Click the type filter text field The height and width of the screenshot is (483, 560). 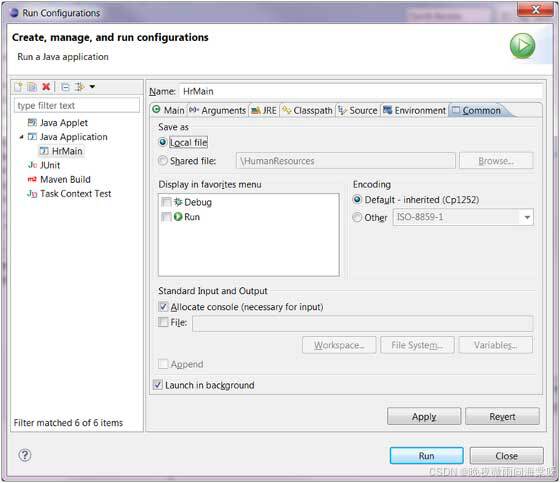(77, 105)
